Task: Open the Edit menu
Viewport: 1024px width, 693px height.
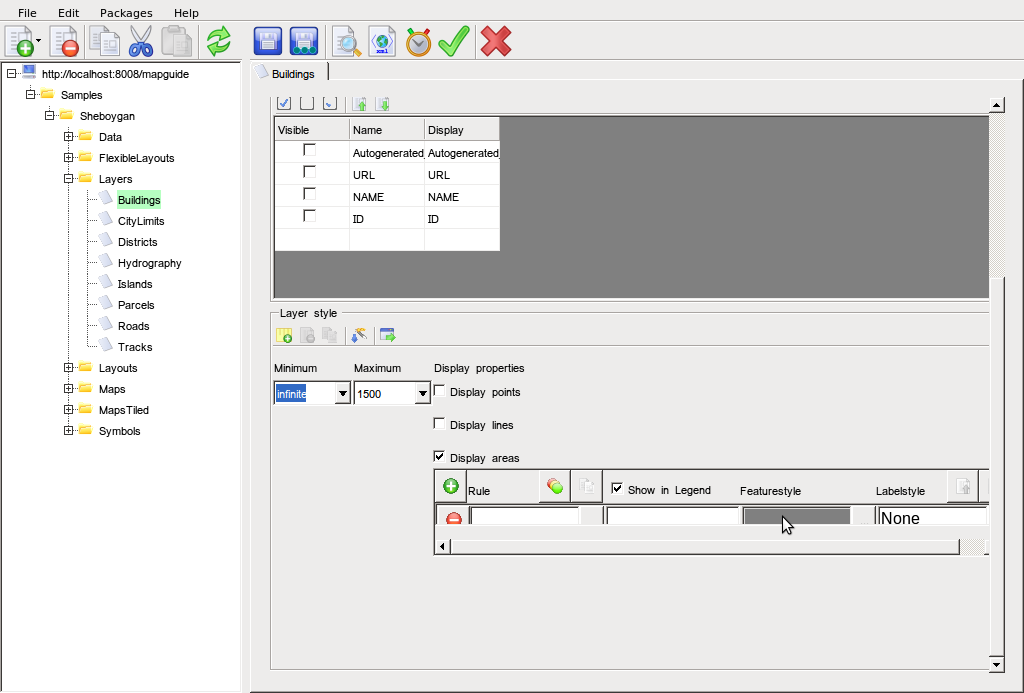Action: pyautogui.click(x=68, y=13)
